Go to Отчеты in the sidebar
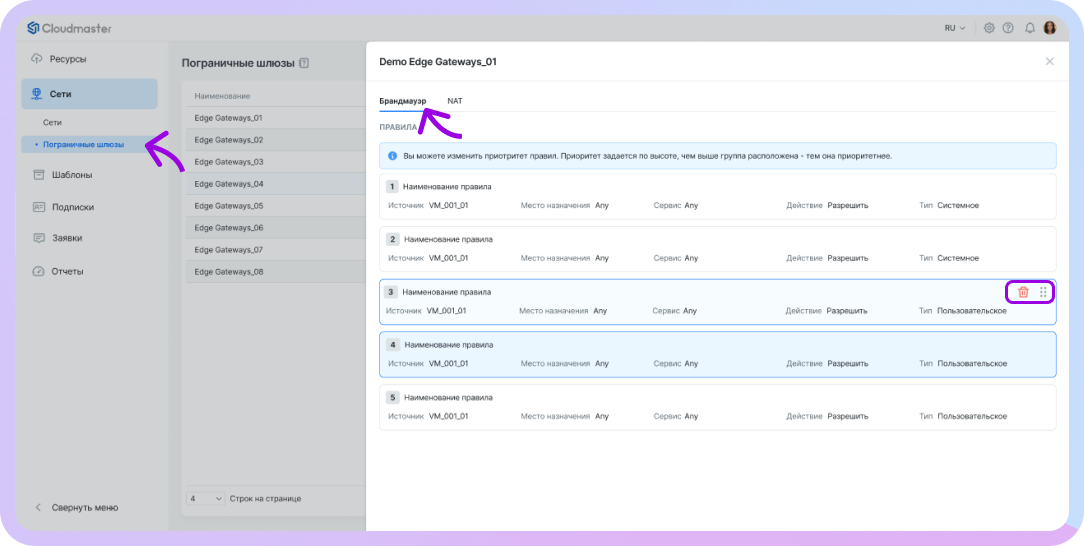 click(x=67, y=271)
